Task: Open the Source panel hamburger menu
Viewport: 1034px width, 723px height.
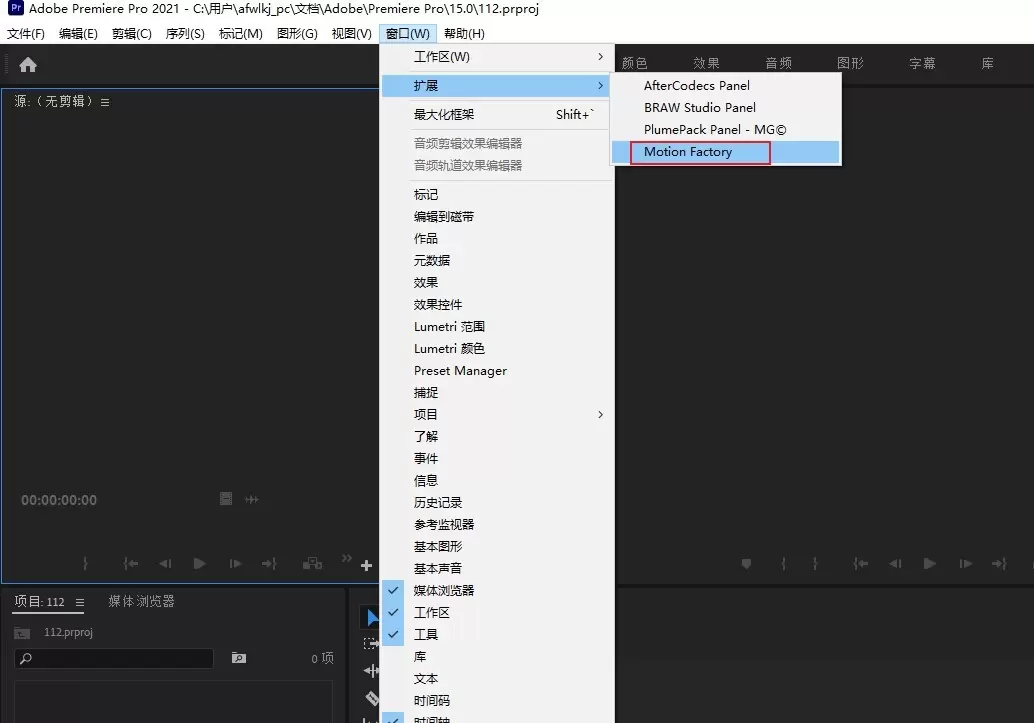Action: 105,102
